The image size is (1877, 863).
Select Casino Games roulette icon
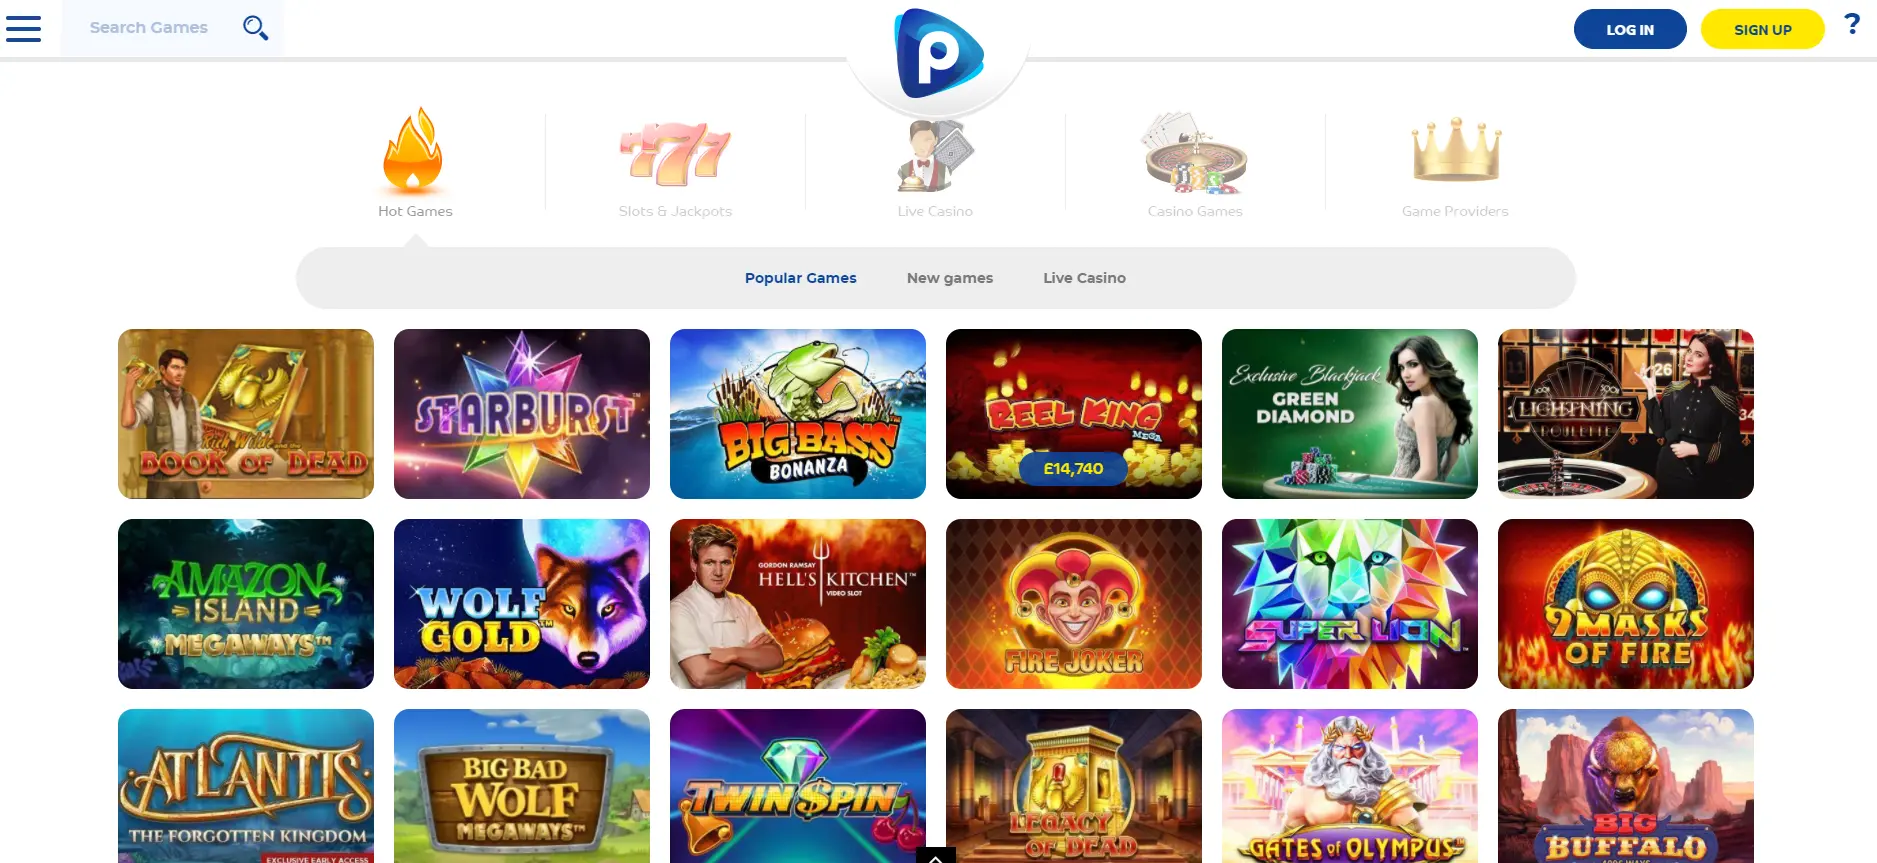[1195, 153]
